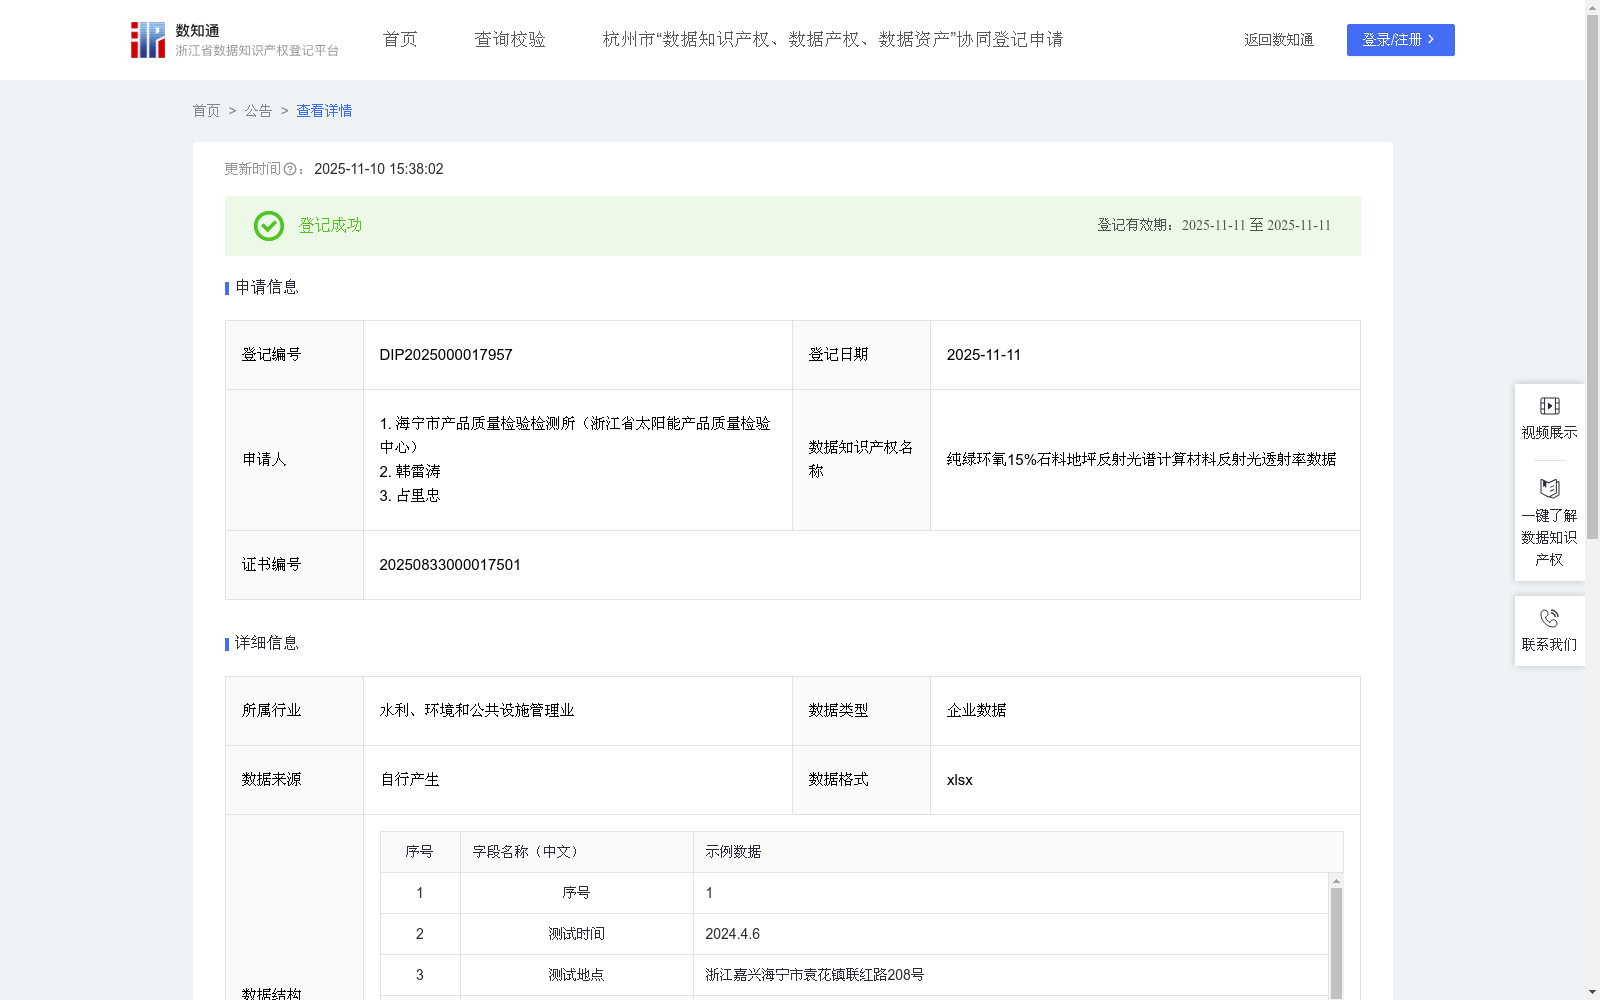Viewport: 1600px width, 1000px height.
Task: Click applicant 海宁市产品质量检验检测所
Action: click(575, 435)
